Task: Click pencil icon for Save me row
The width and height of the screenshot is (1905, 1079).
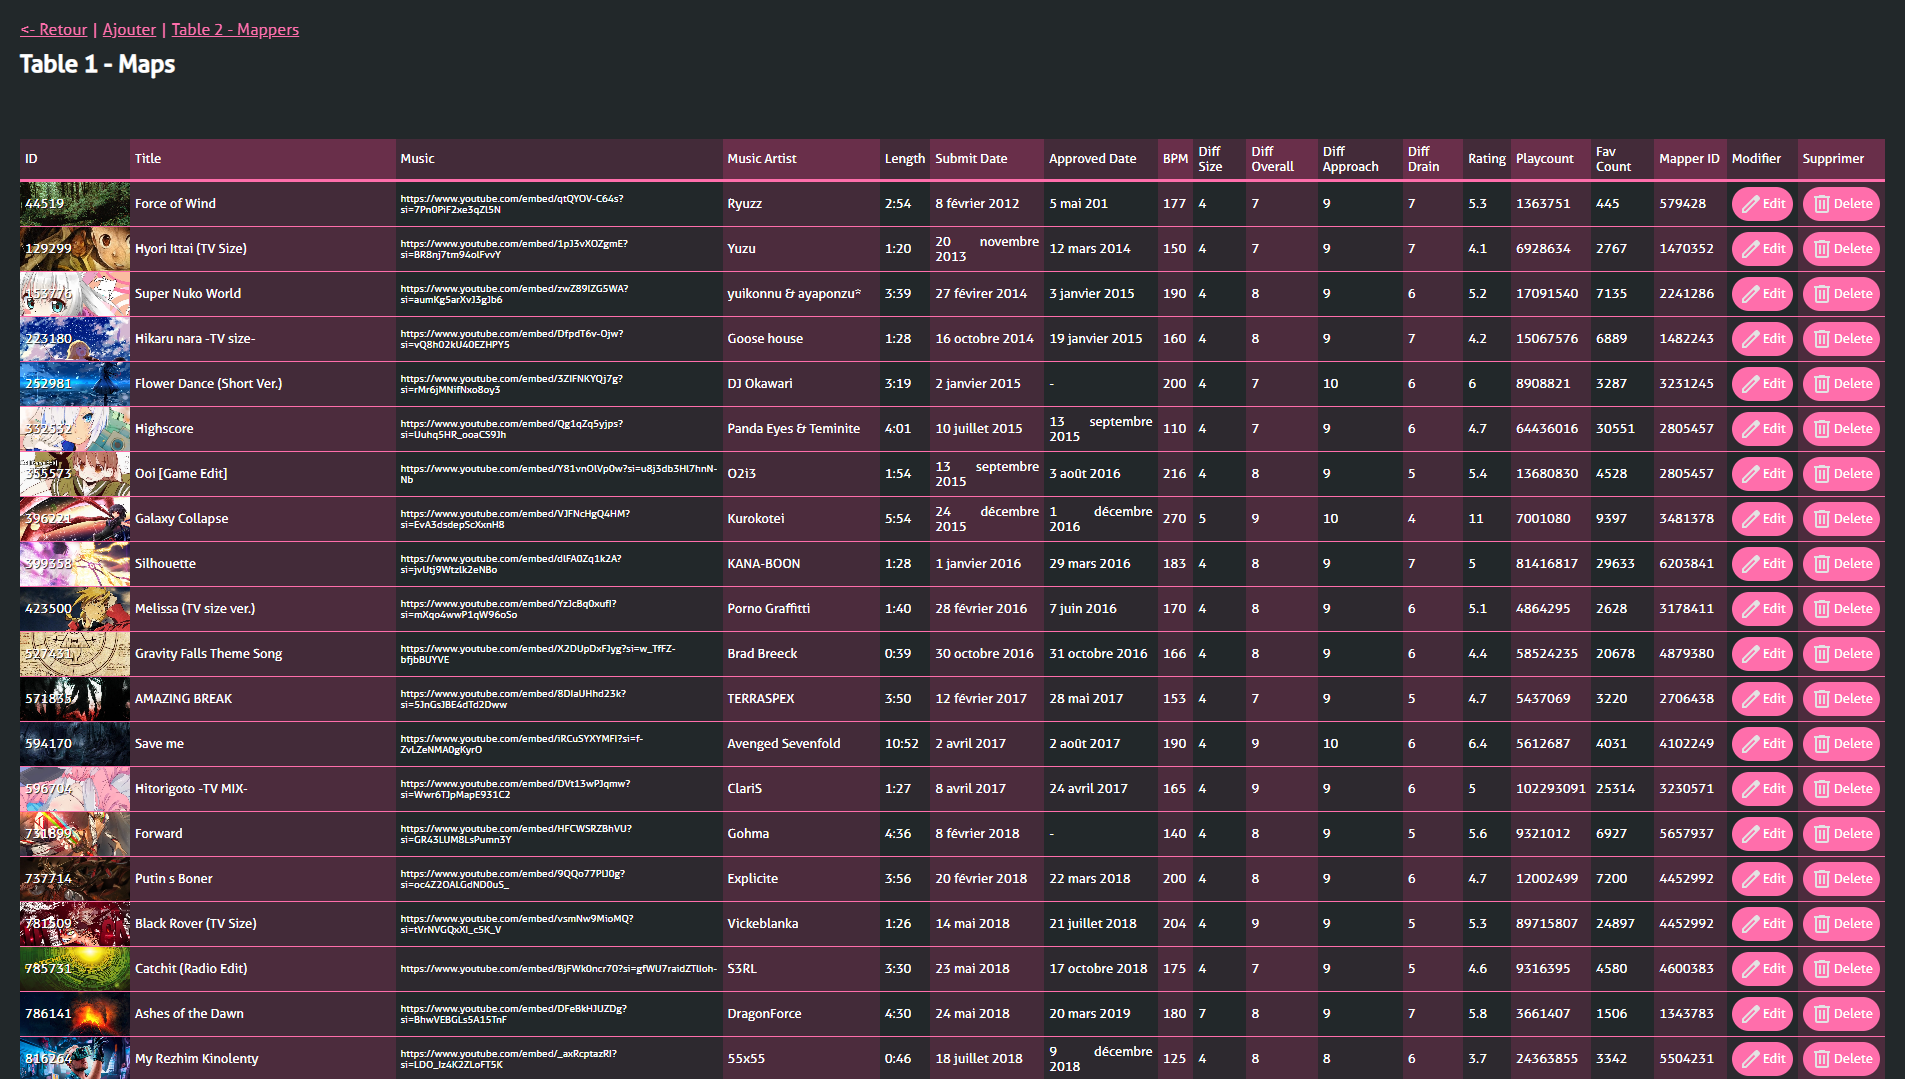Action: [1750, 744]
